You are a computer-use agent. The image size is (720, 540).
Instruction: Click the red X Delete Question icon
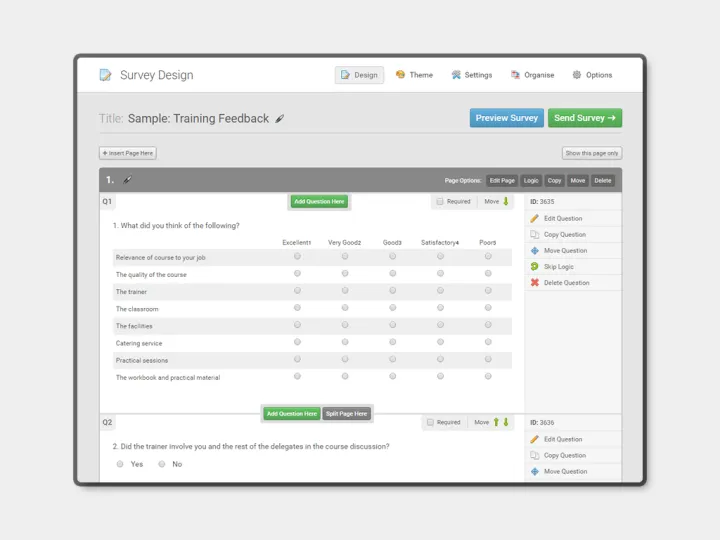point(534,282)
